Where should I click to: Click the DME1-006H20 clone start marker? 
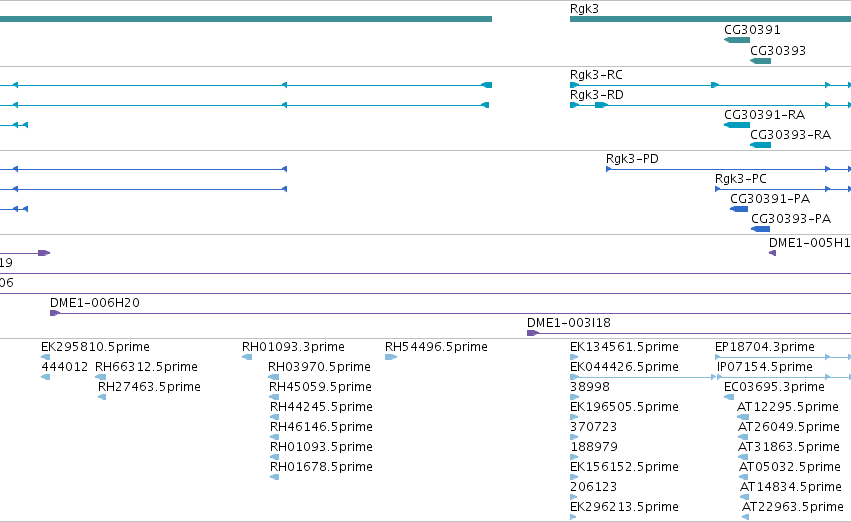pos(55,313)
